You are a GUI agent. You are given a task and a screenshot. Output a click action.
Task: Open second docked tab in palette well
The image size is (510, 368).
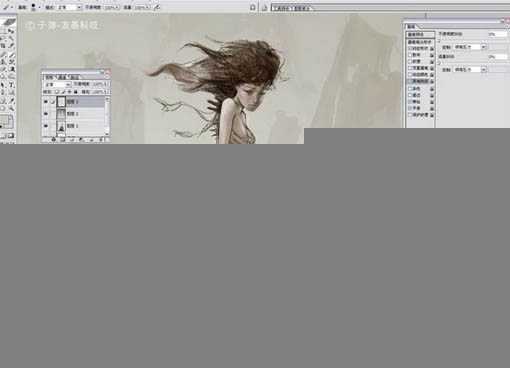pos(302,8)
